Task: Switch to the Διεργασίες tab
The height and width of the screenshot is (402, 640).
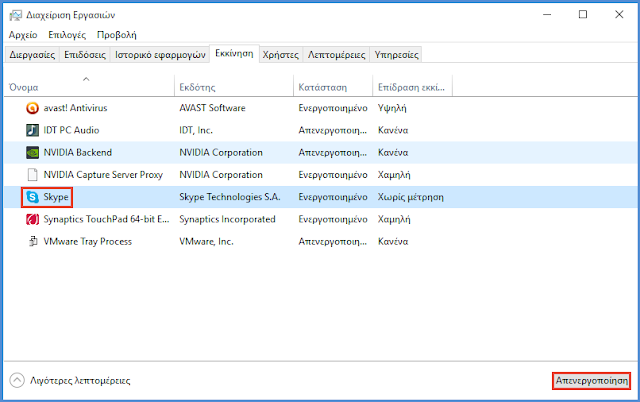Action: [32, 55]
